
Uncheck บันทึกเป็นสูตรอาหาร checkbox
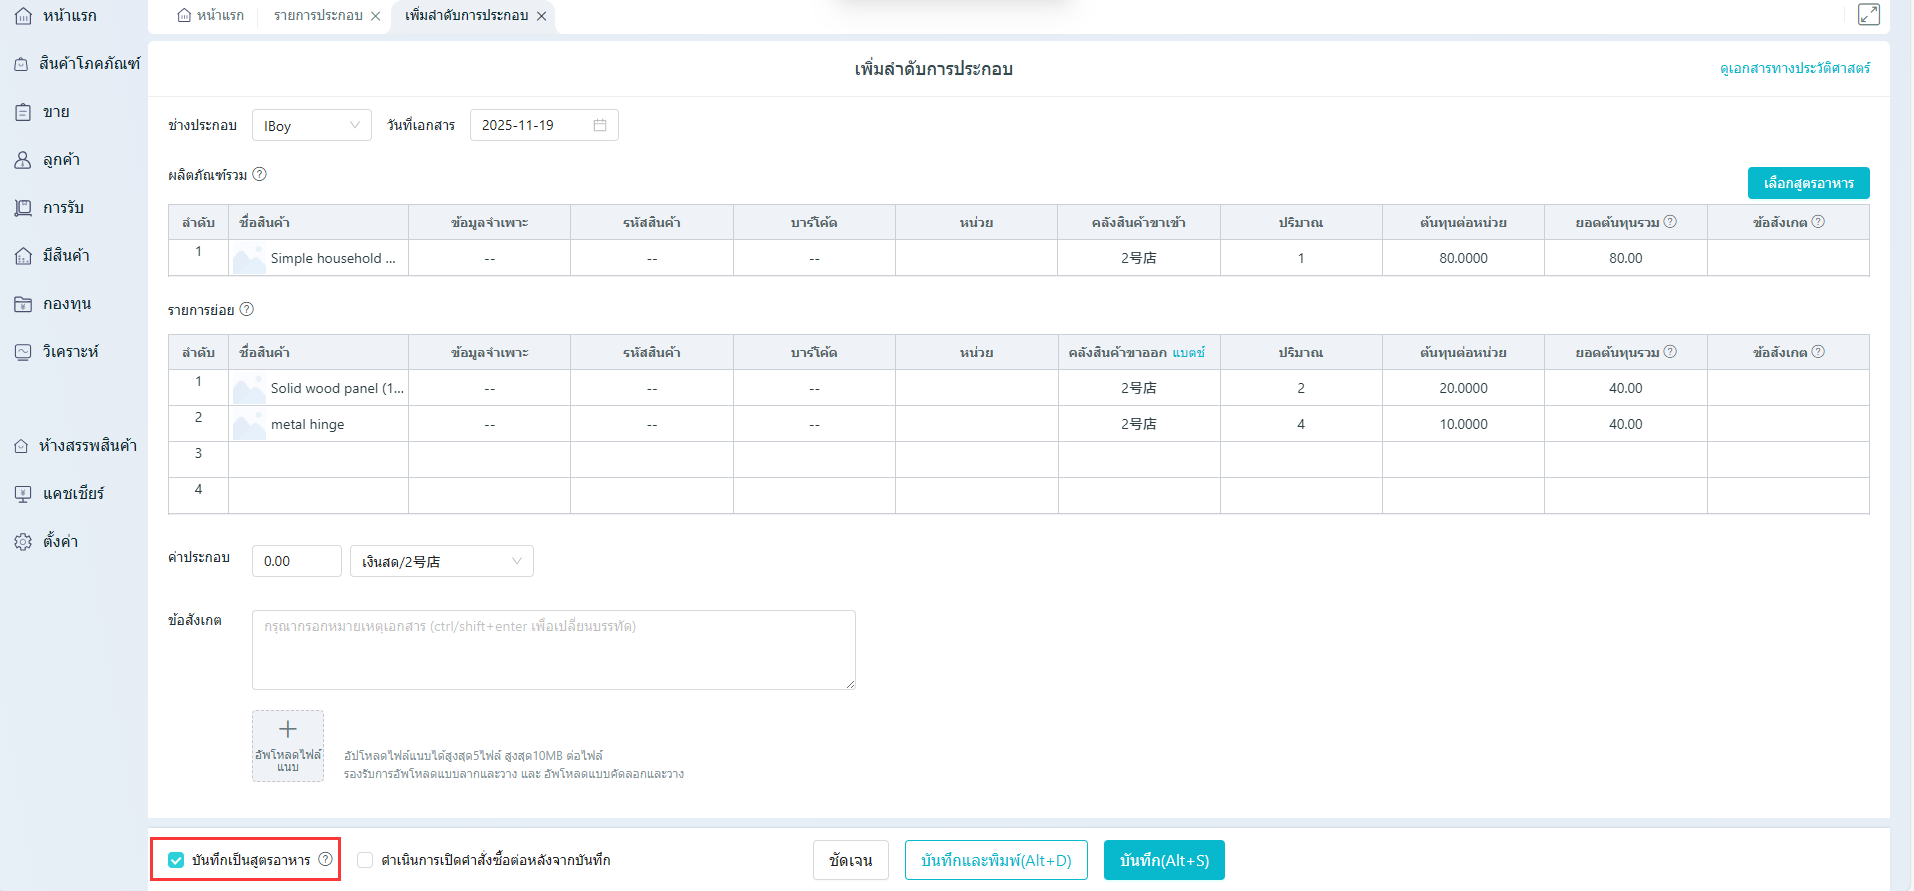(176, 860)
